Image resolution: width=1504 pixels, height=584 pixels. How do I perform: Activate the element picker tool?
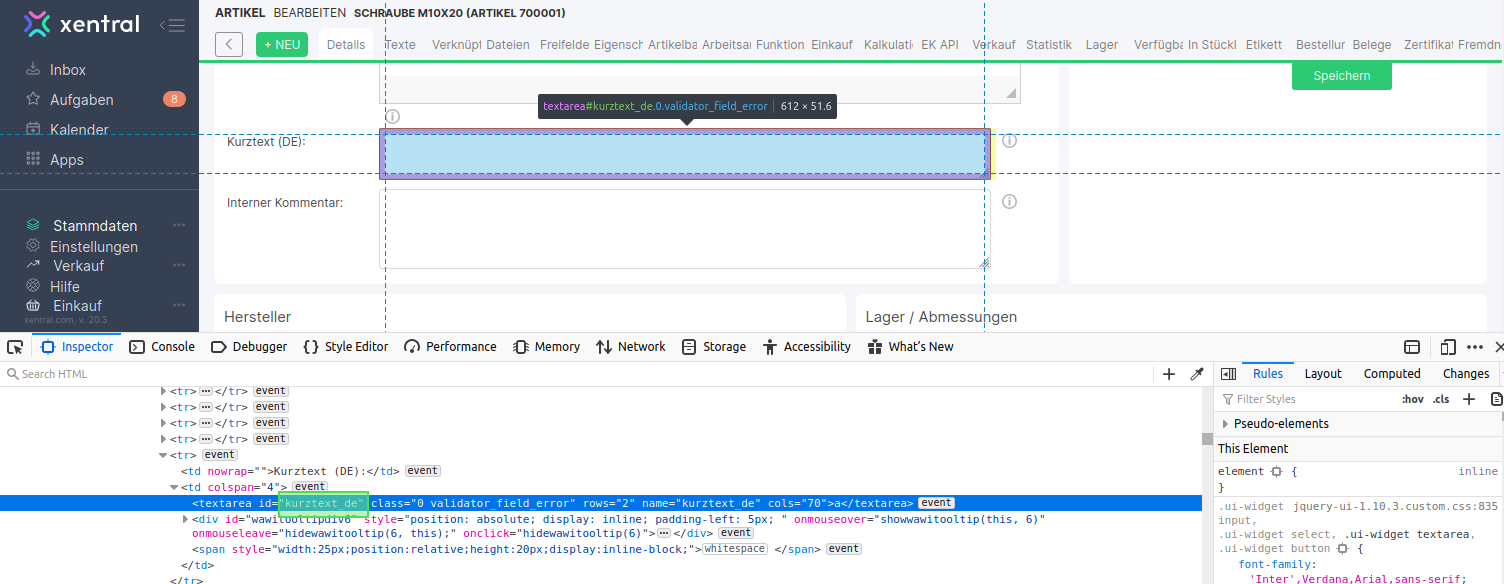click(x=15, y=347)
